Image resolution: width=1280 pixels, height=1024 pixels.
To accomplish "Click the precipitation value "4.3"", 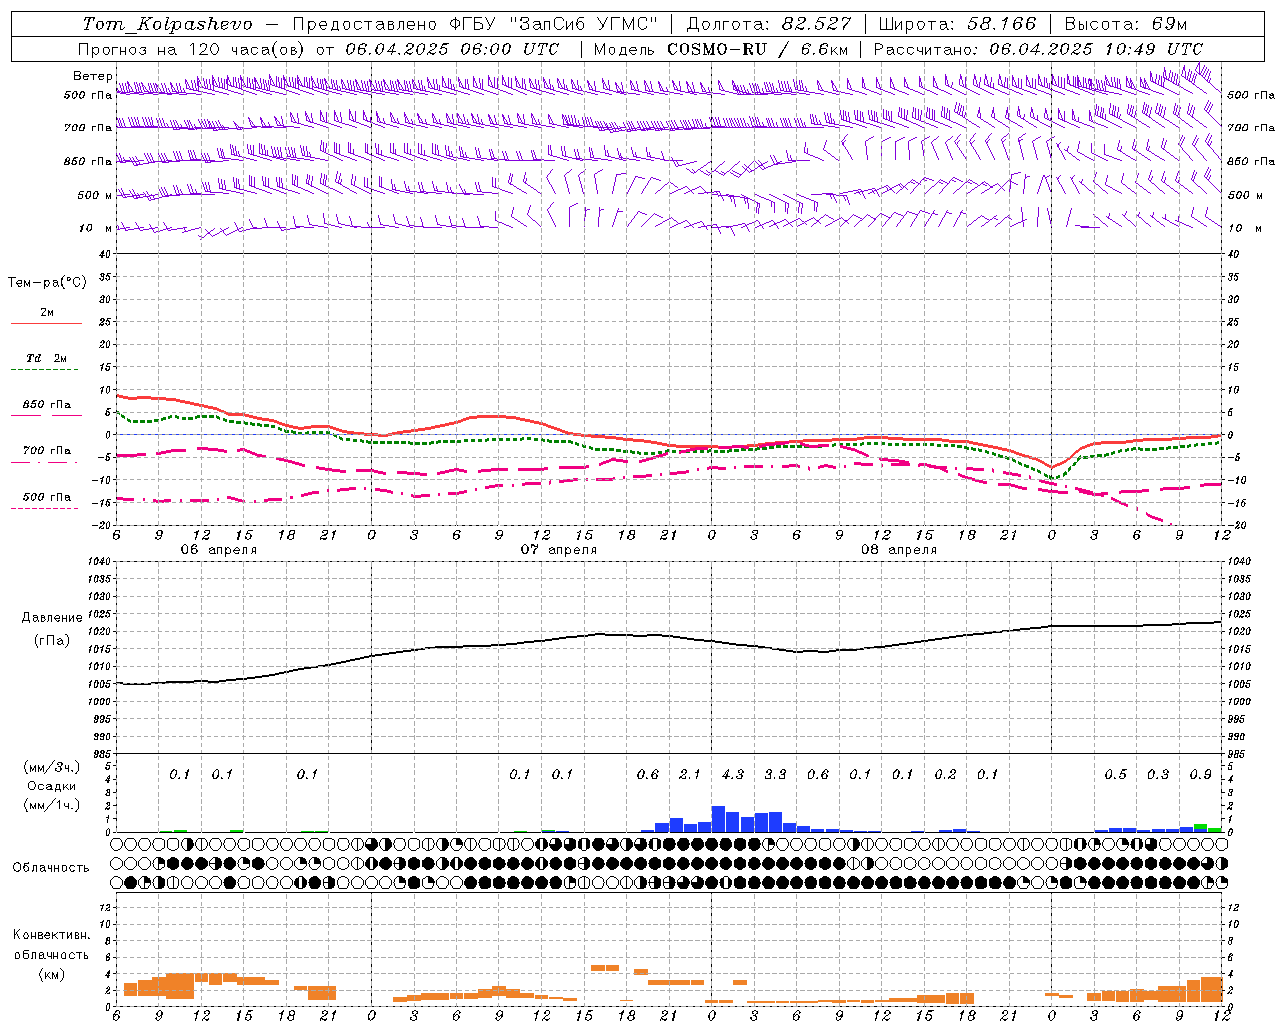I will pos(733,774).
